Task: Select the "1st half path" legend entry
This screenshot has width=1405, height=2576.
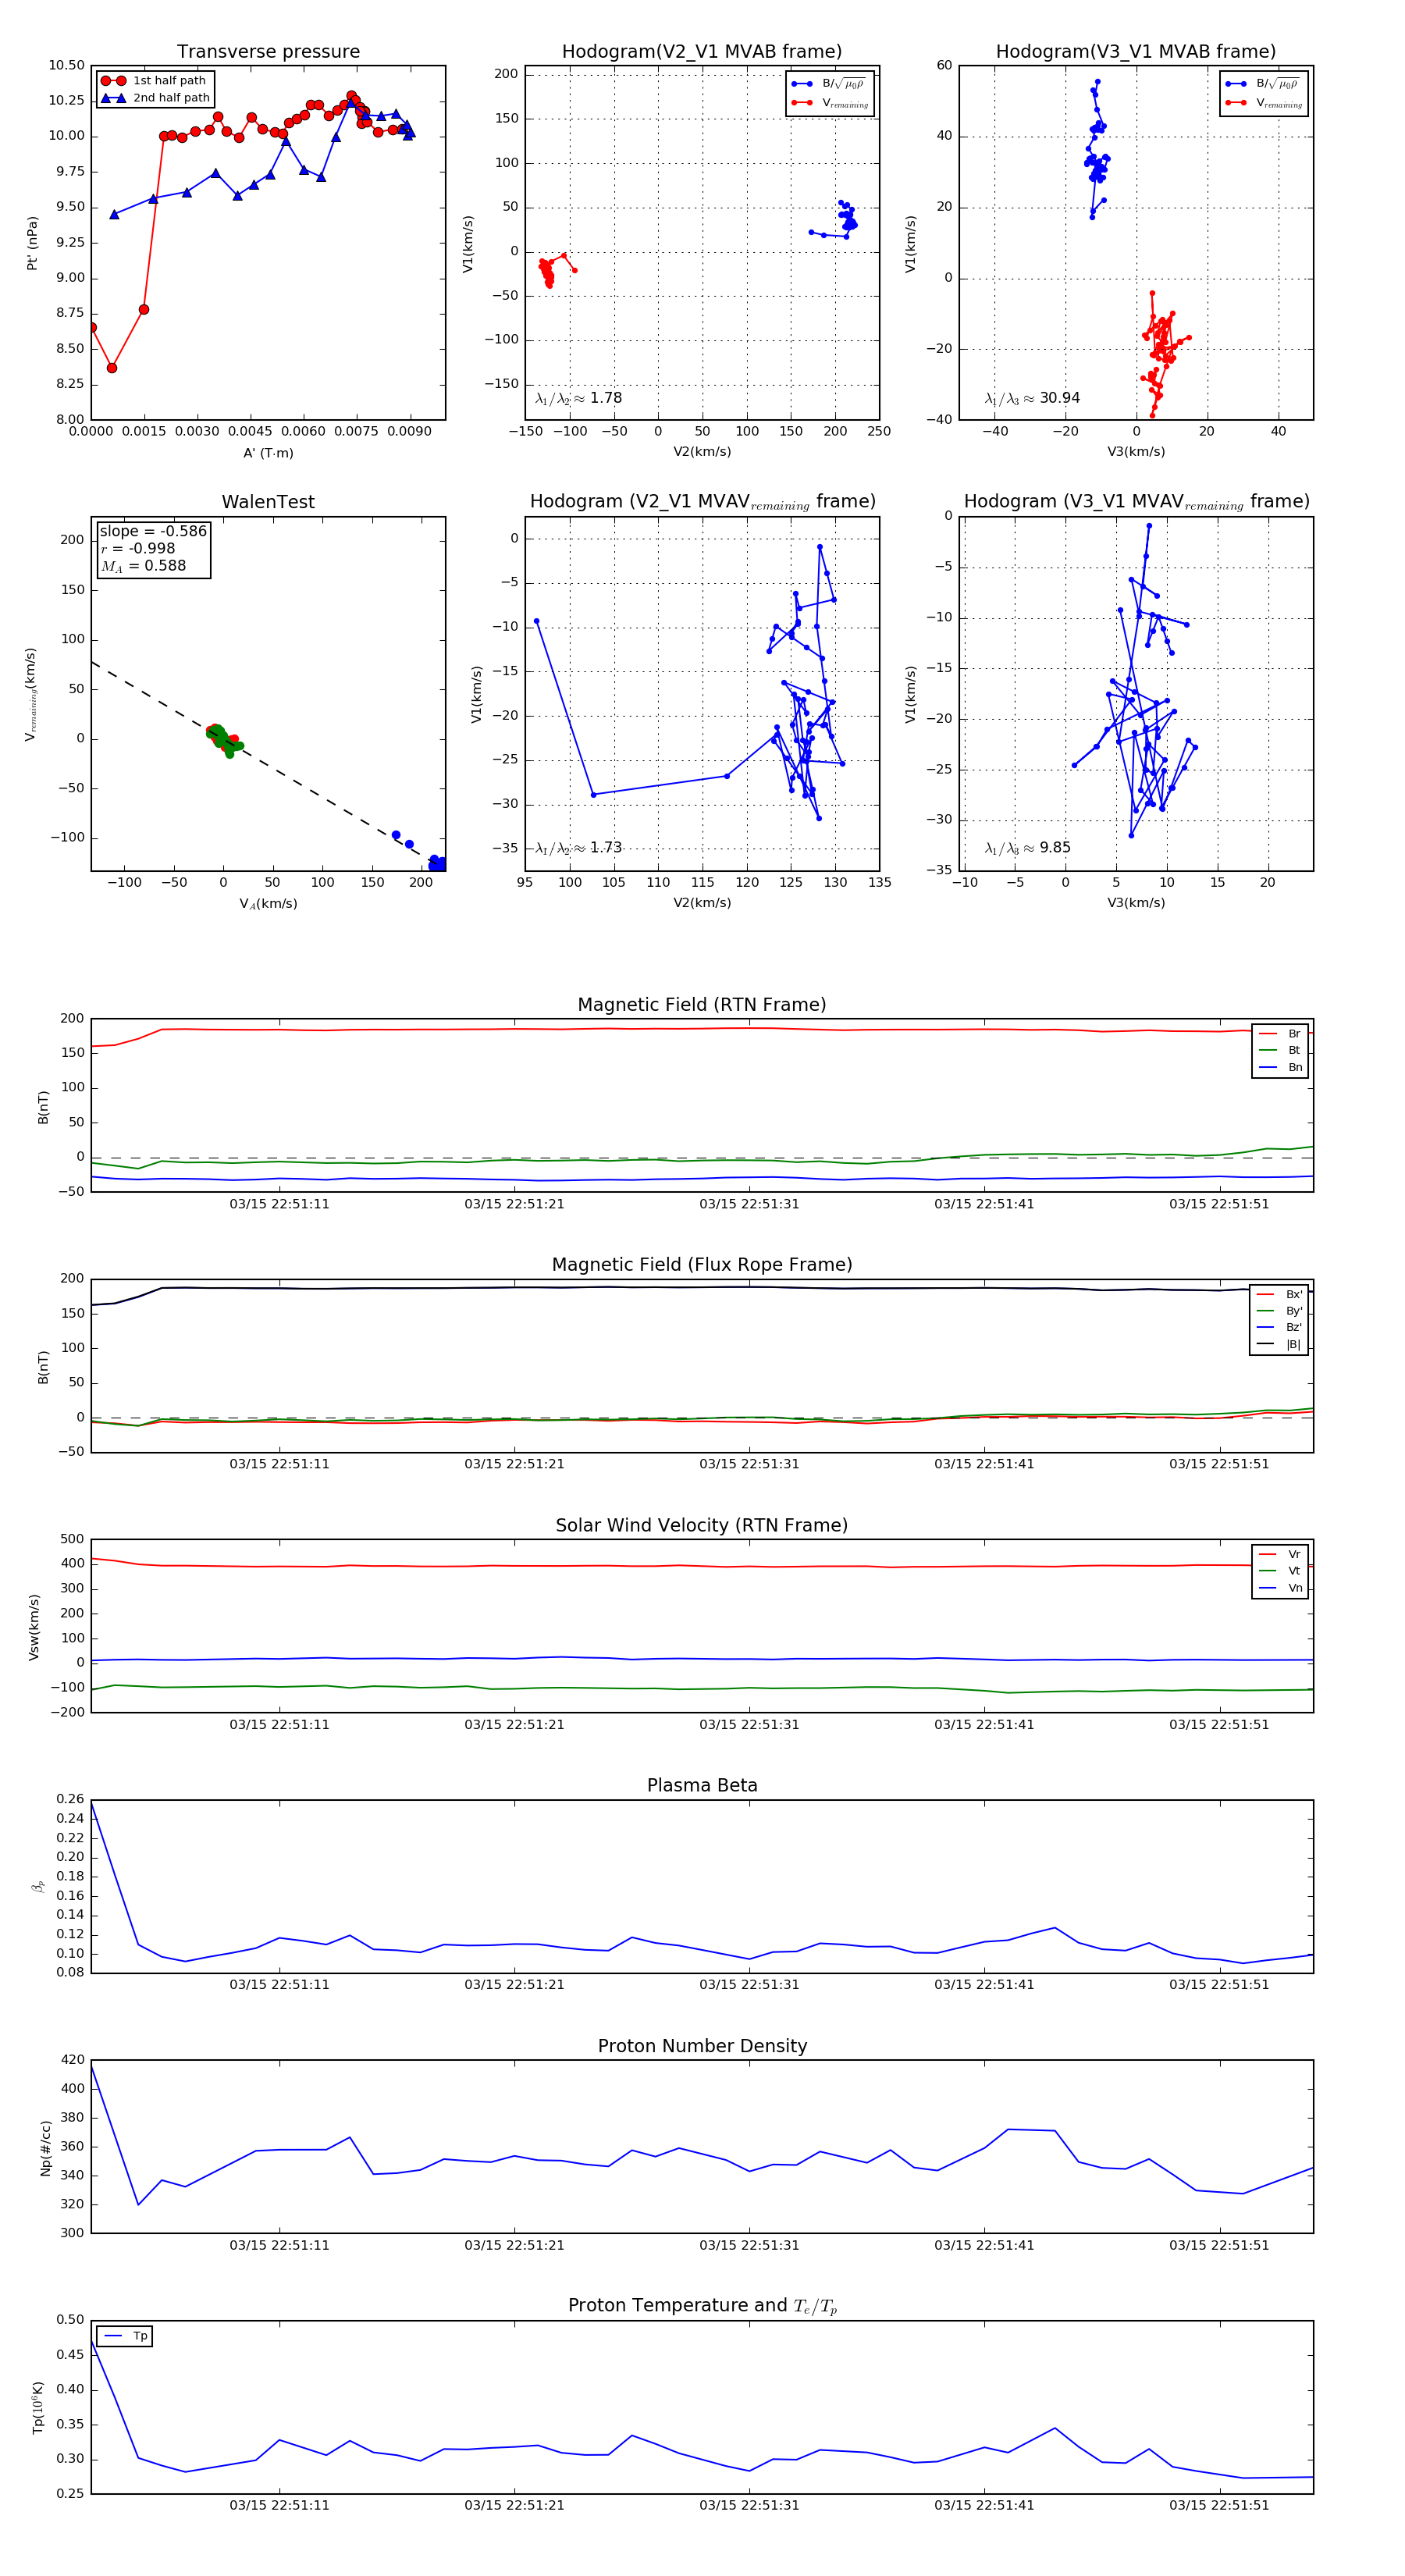Action: 154,81
